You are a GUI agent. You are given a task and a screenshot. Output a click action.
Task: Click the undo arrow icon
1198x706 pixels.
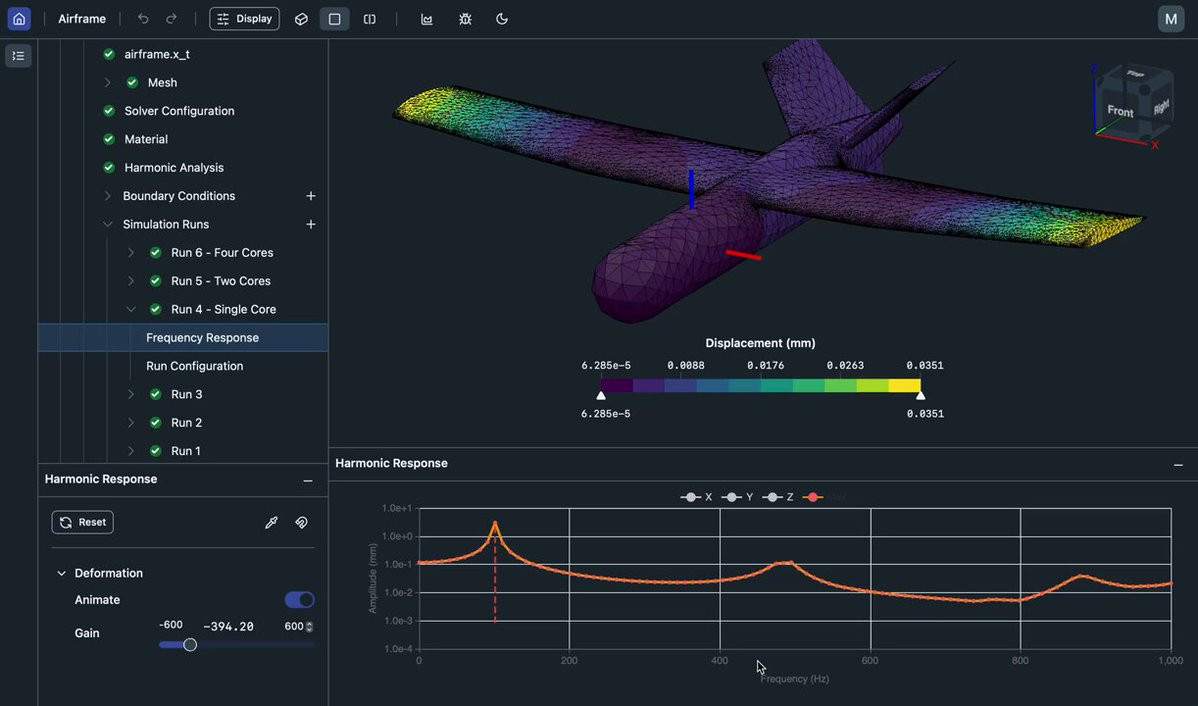[x=143, y=19]
